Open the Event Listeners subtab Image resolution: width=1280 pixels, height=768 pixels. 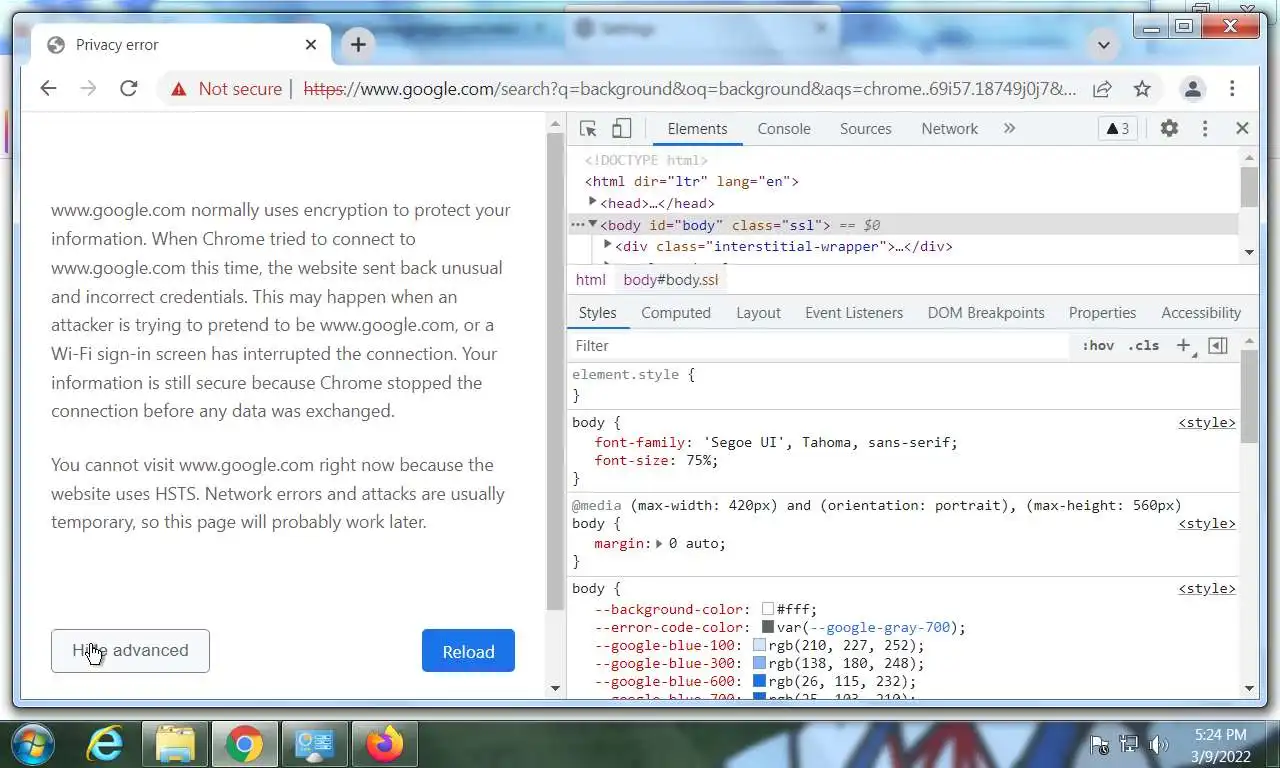click(854, 312)
